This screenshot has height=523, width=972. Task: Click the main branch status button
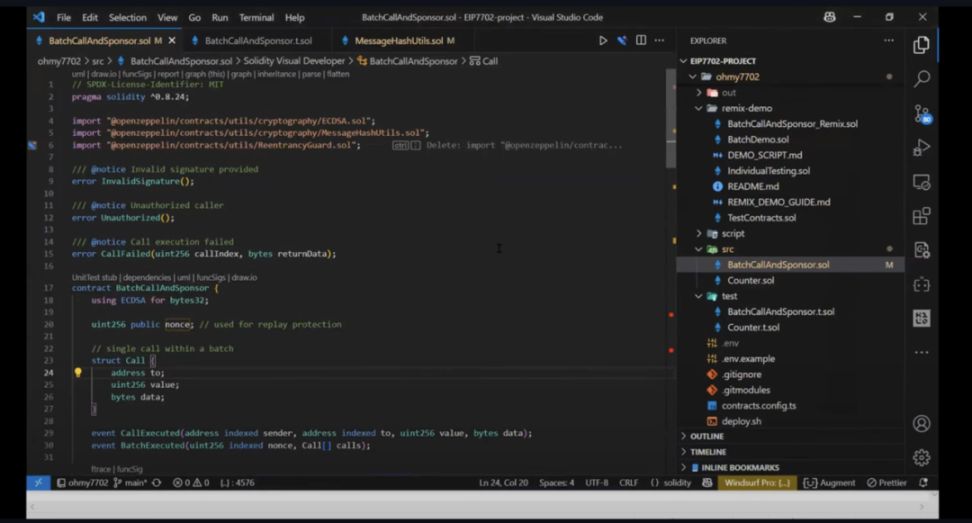(x=128, y=483)
